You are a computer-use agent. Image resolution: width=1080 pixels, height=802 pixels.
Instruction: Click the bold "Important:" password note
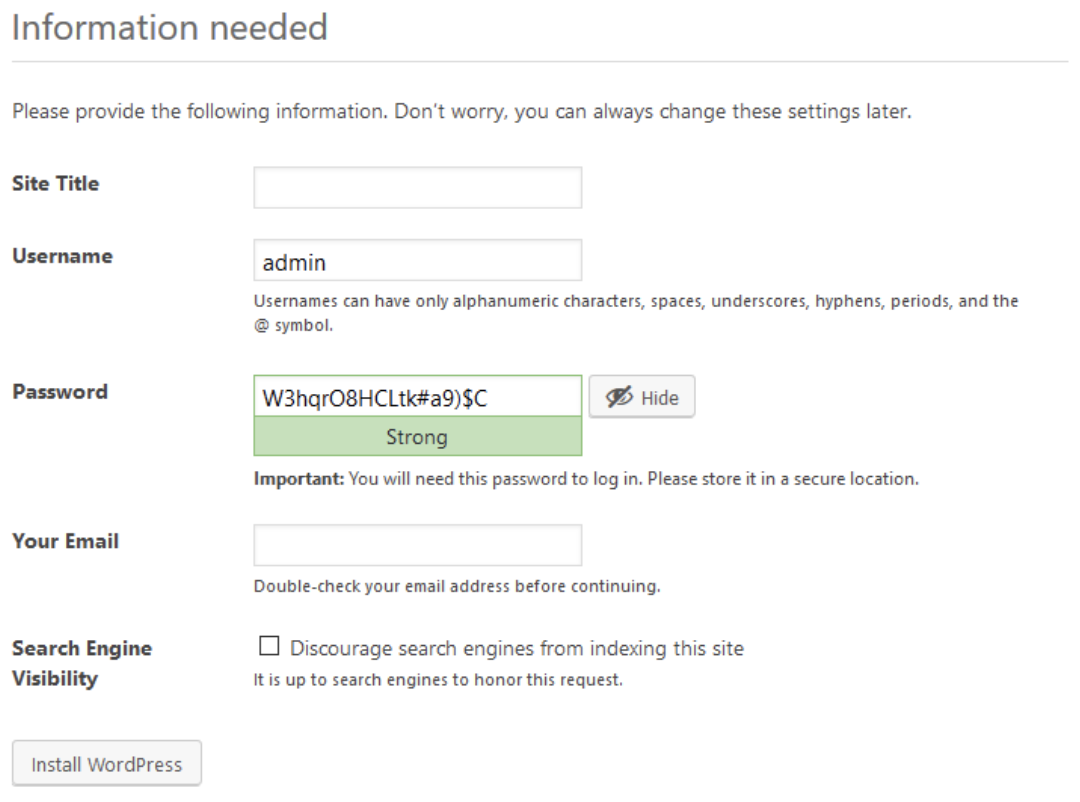tap(298, 479)
